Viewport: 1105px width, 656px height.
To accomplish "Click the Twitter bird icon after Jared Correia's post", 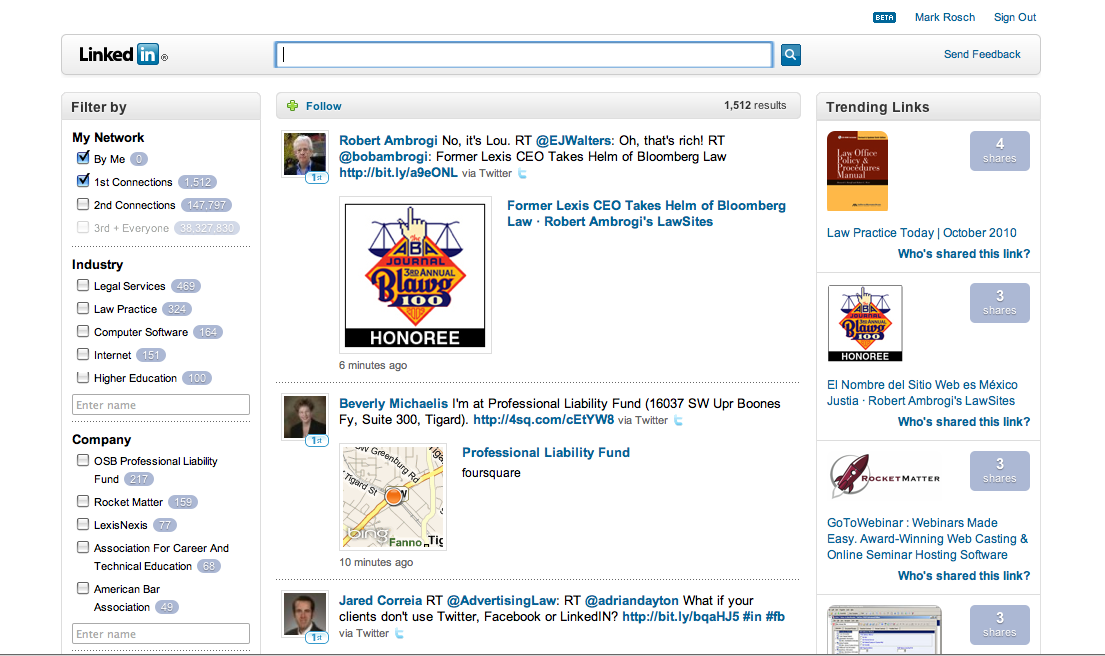I will pyautogui.click(x=399, y=633).
